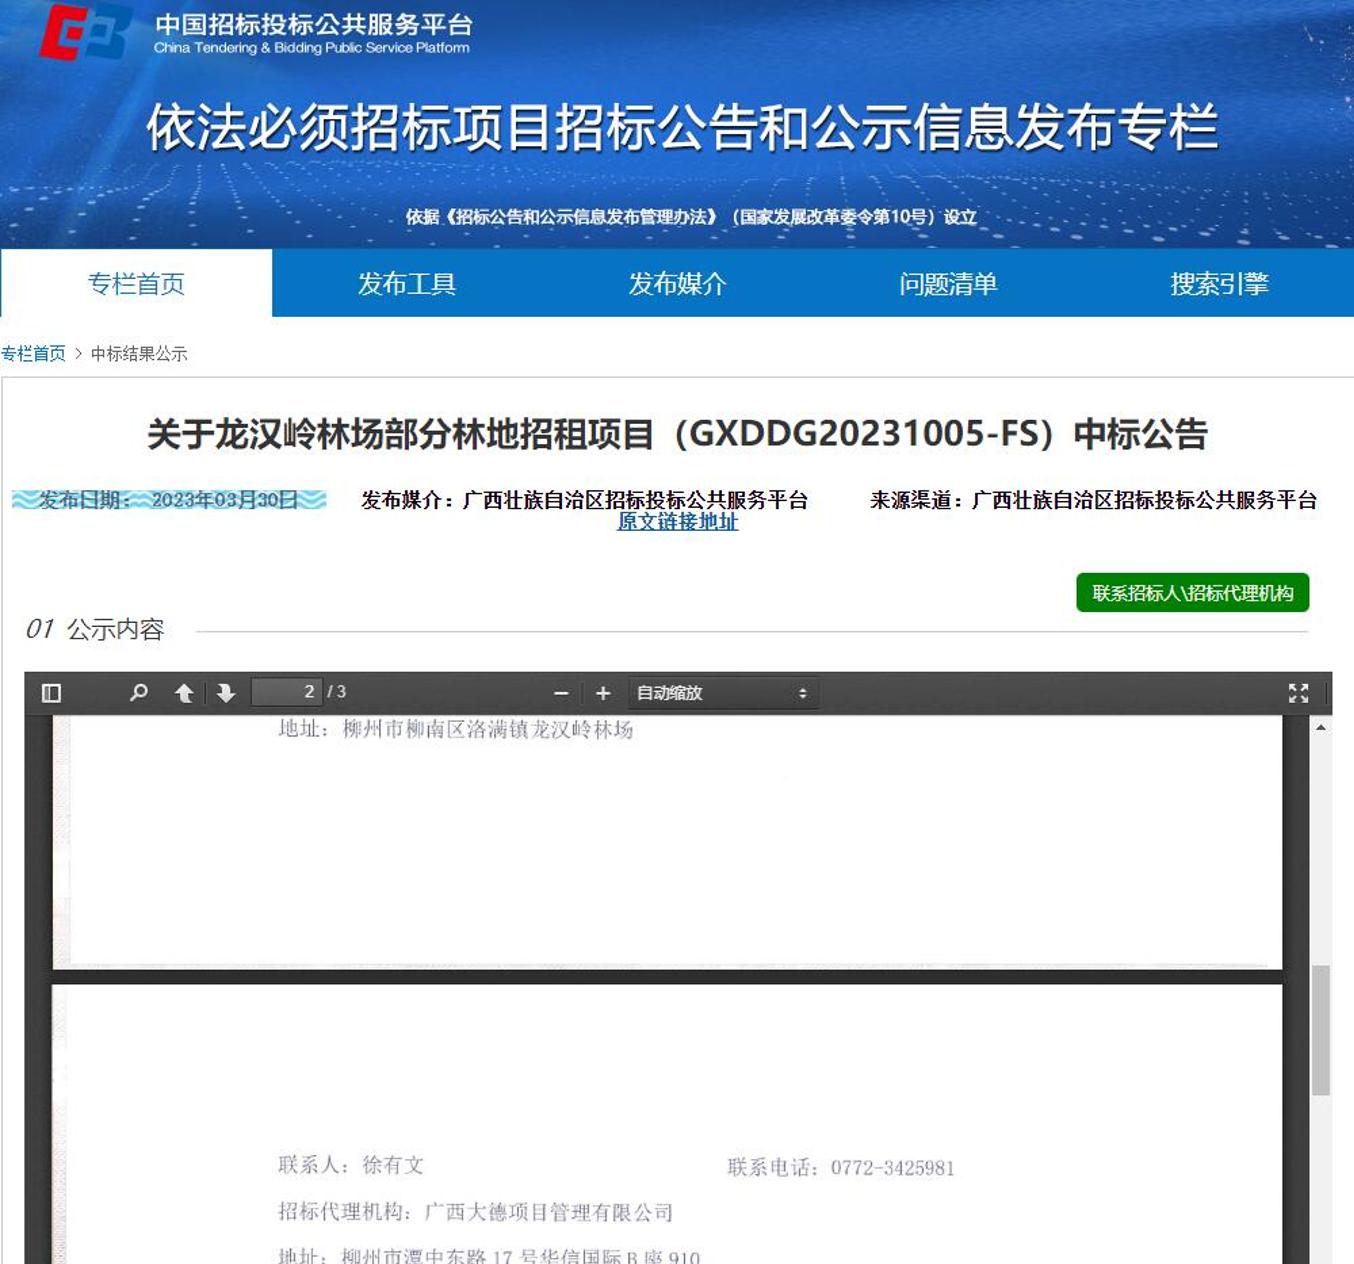Click the scrollbar up arrow in viewer
The image size is (1354, 1264).
(1321, 728)
